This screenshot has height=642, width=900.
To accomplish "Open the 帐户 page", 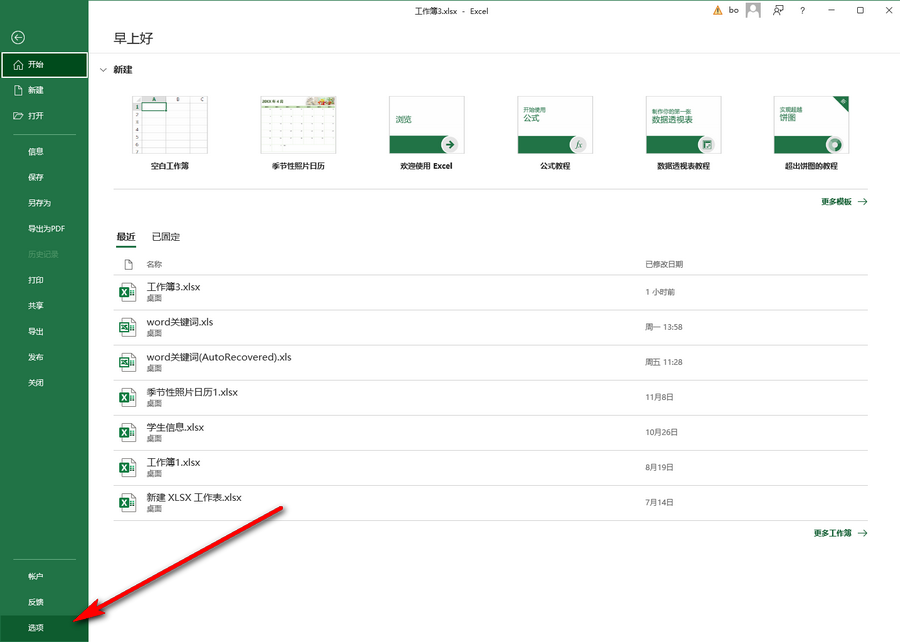I will [34, 576].
